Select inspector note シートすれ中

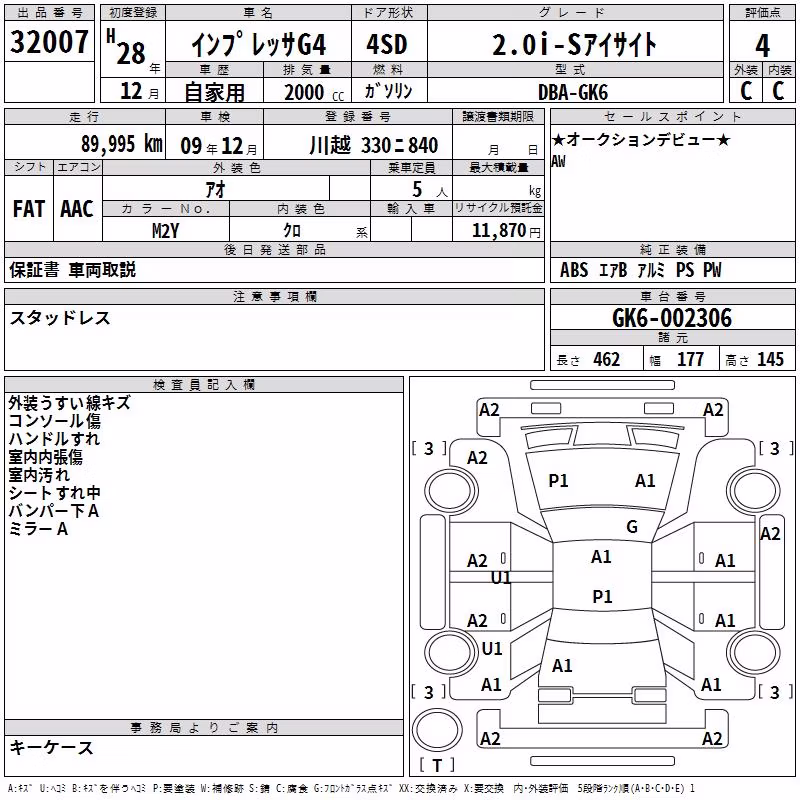click(55, 492)
